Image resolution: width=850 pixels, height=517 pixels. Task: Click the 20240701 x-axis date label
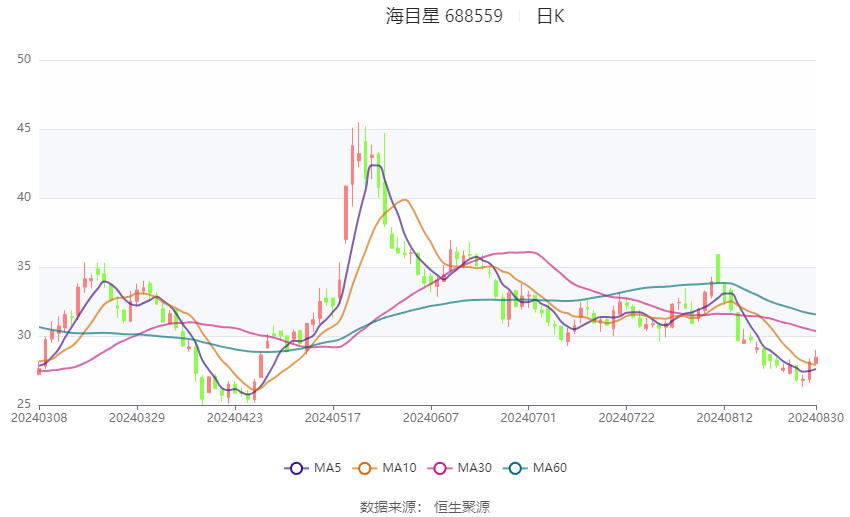[528, 418]
